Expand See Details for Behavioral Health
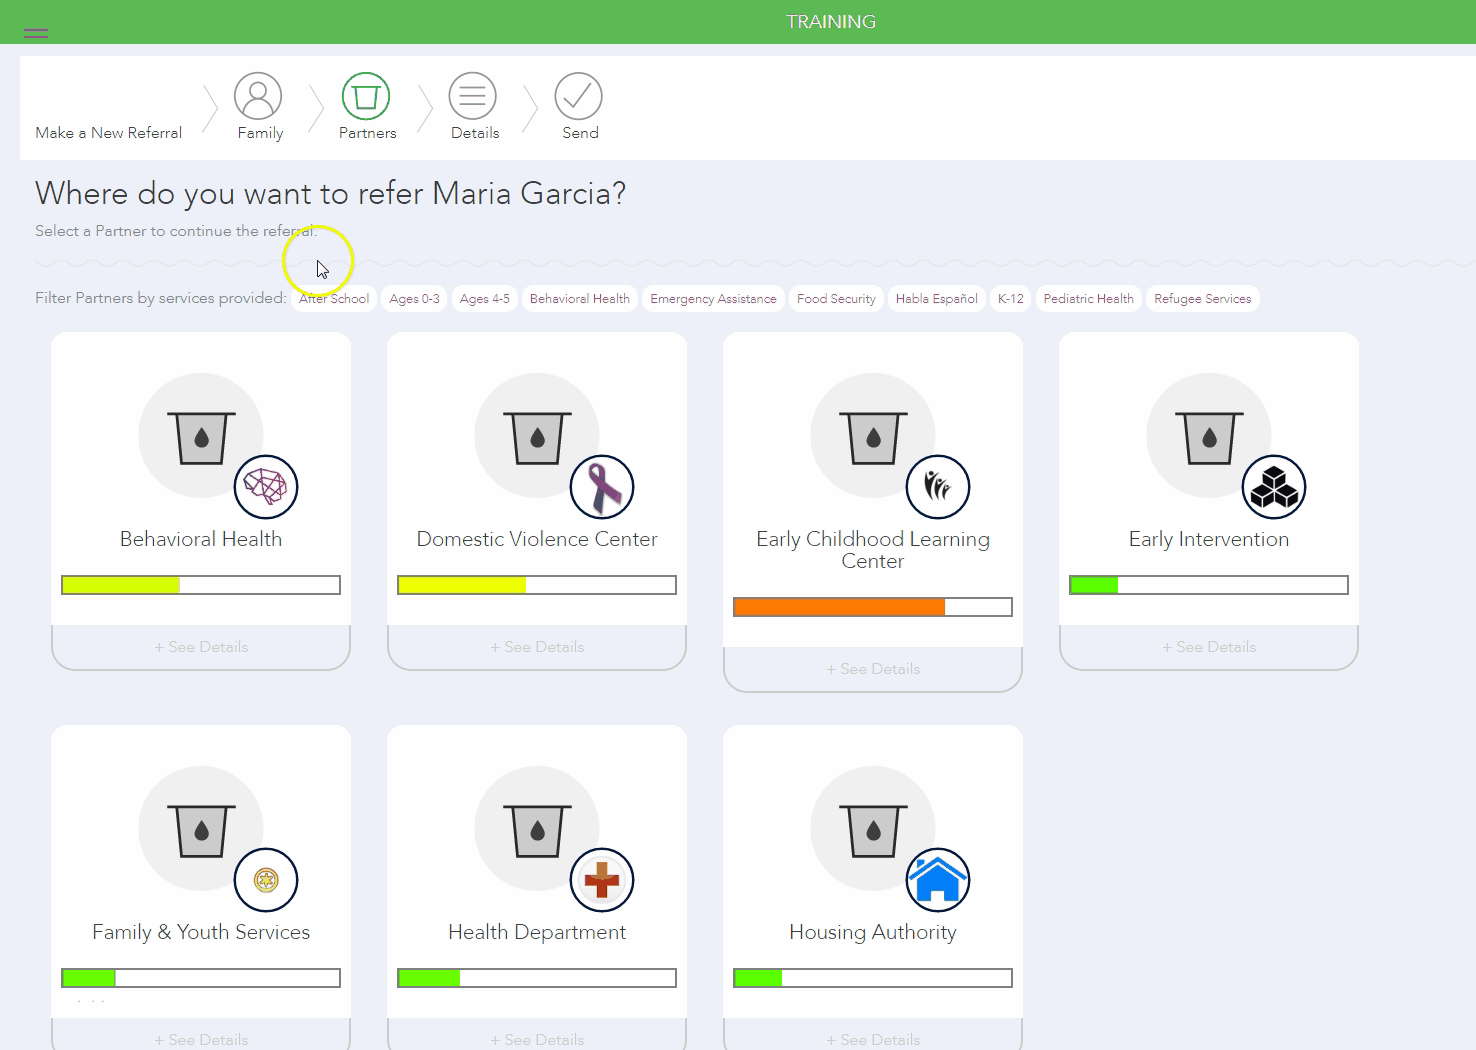This screenshot has height=1050, width=1476. (201, 647)
